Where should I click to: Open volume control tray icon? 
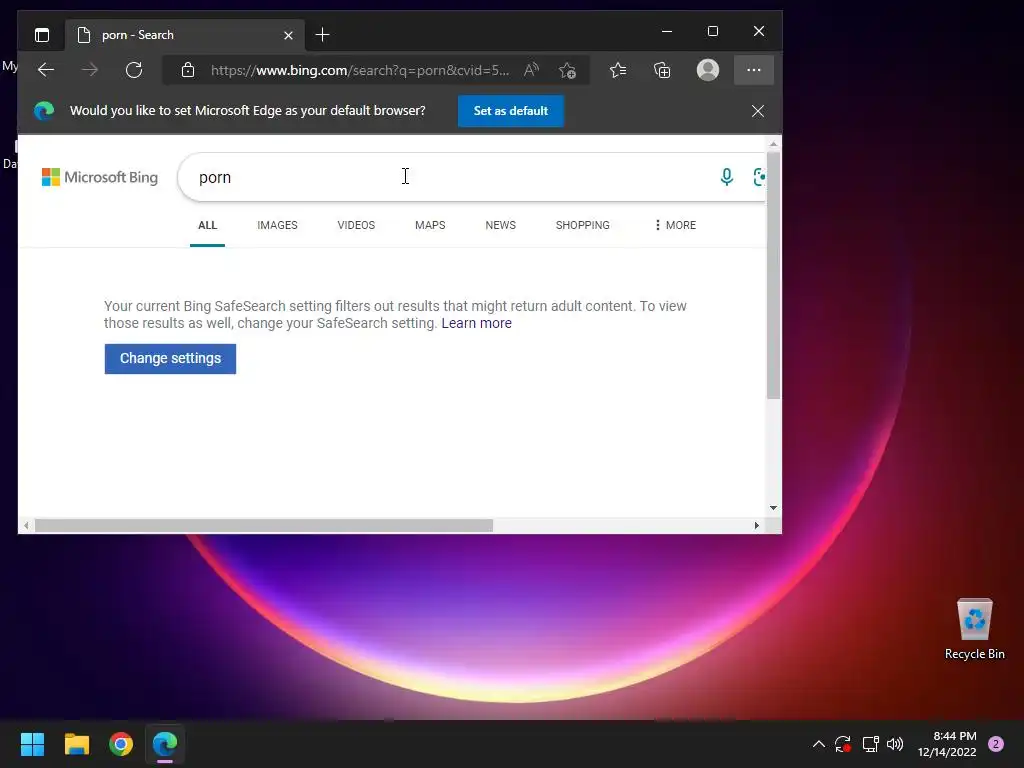coord(895,744)
